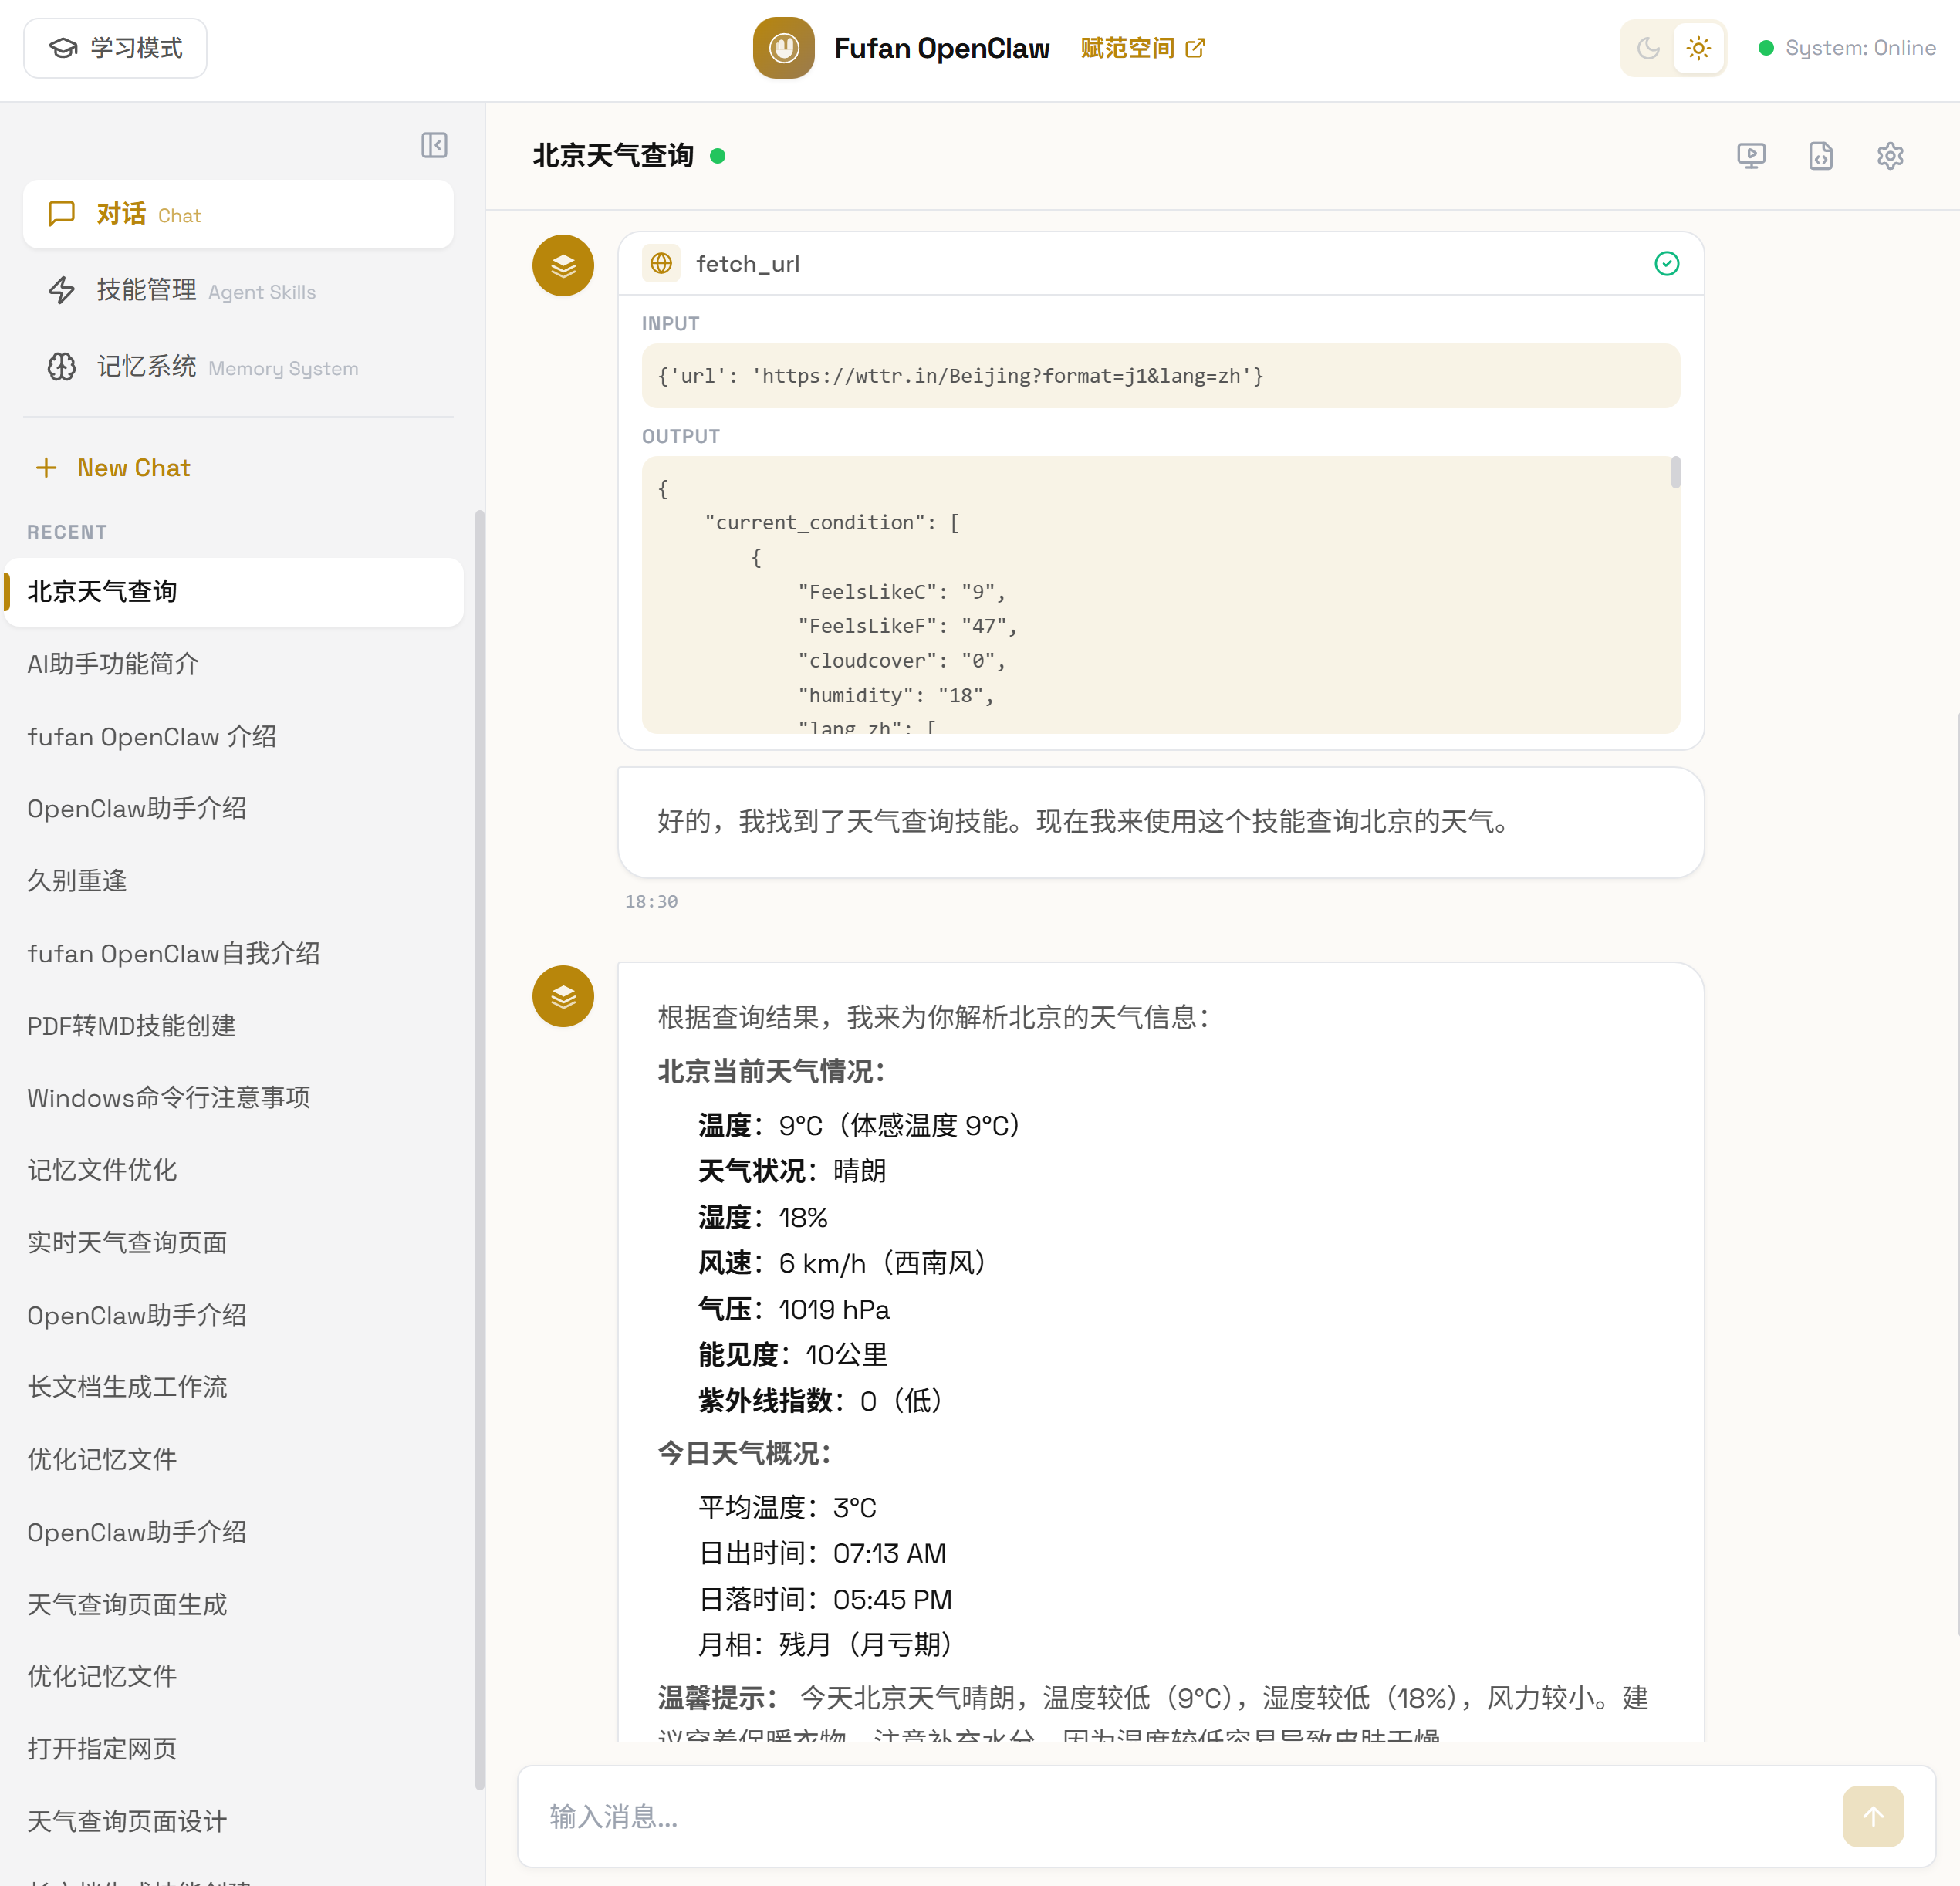Open the 天气查询页面设计 conversation
Viewport: 1960px width, 1886px height.
tap(234, 1821)
